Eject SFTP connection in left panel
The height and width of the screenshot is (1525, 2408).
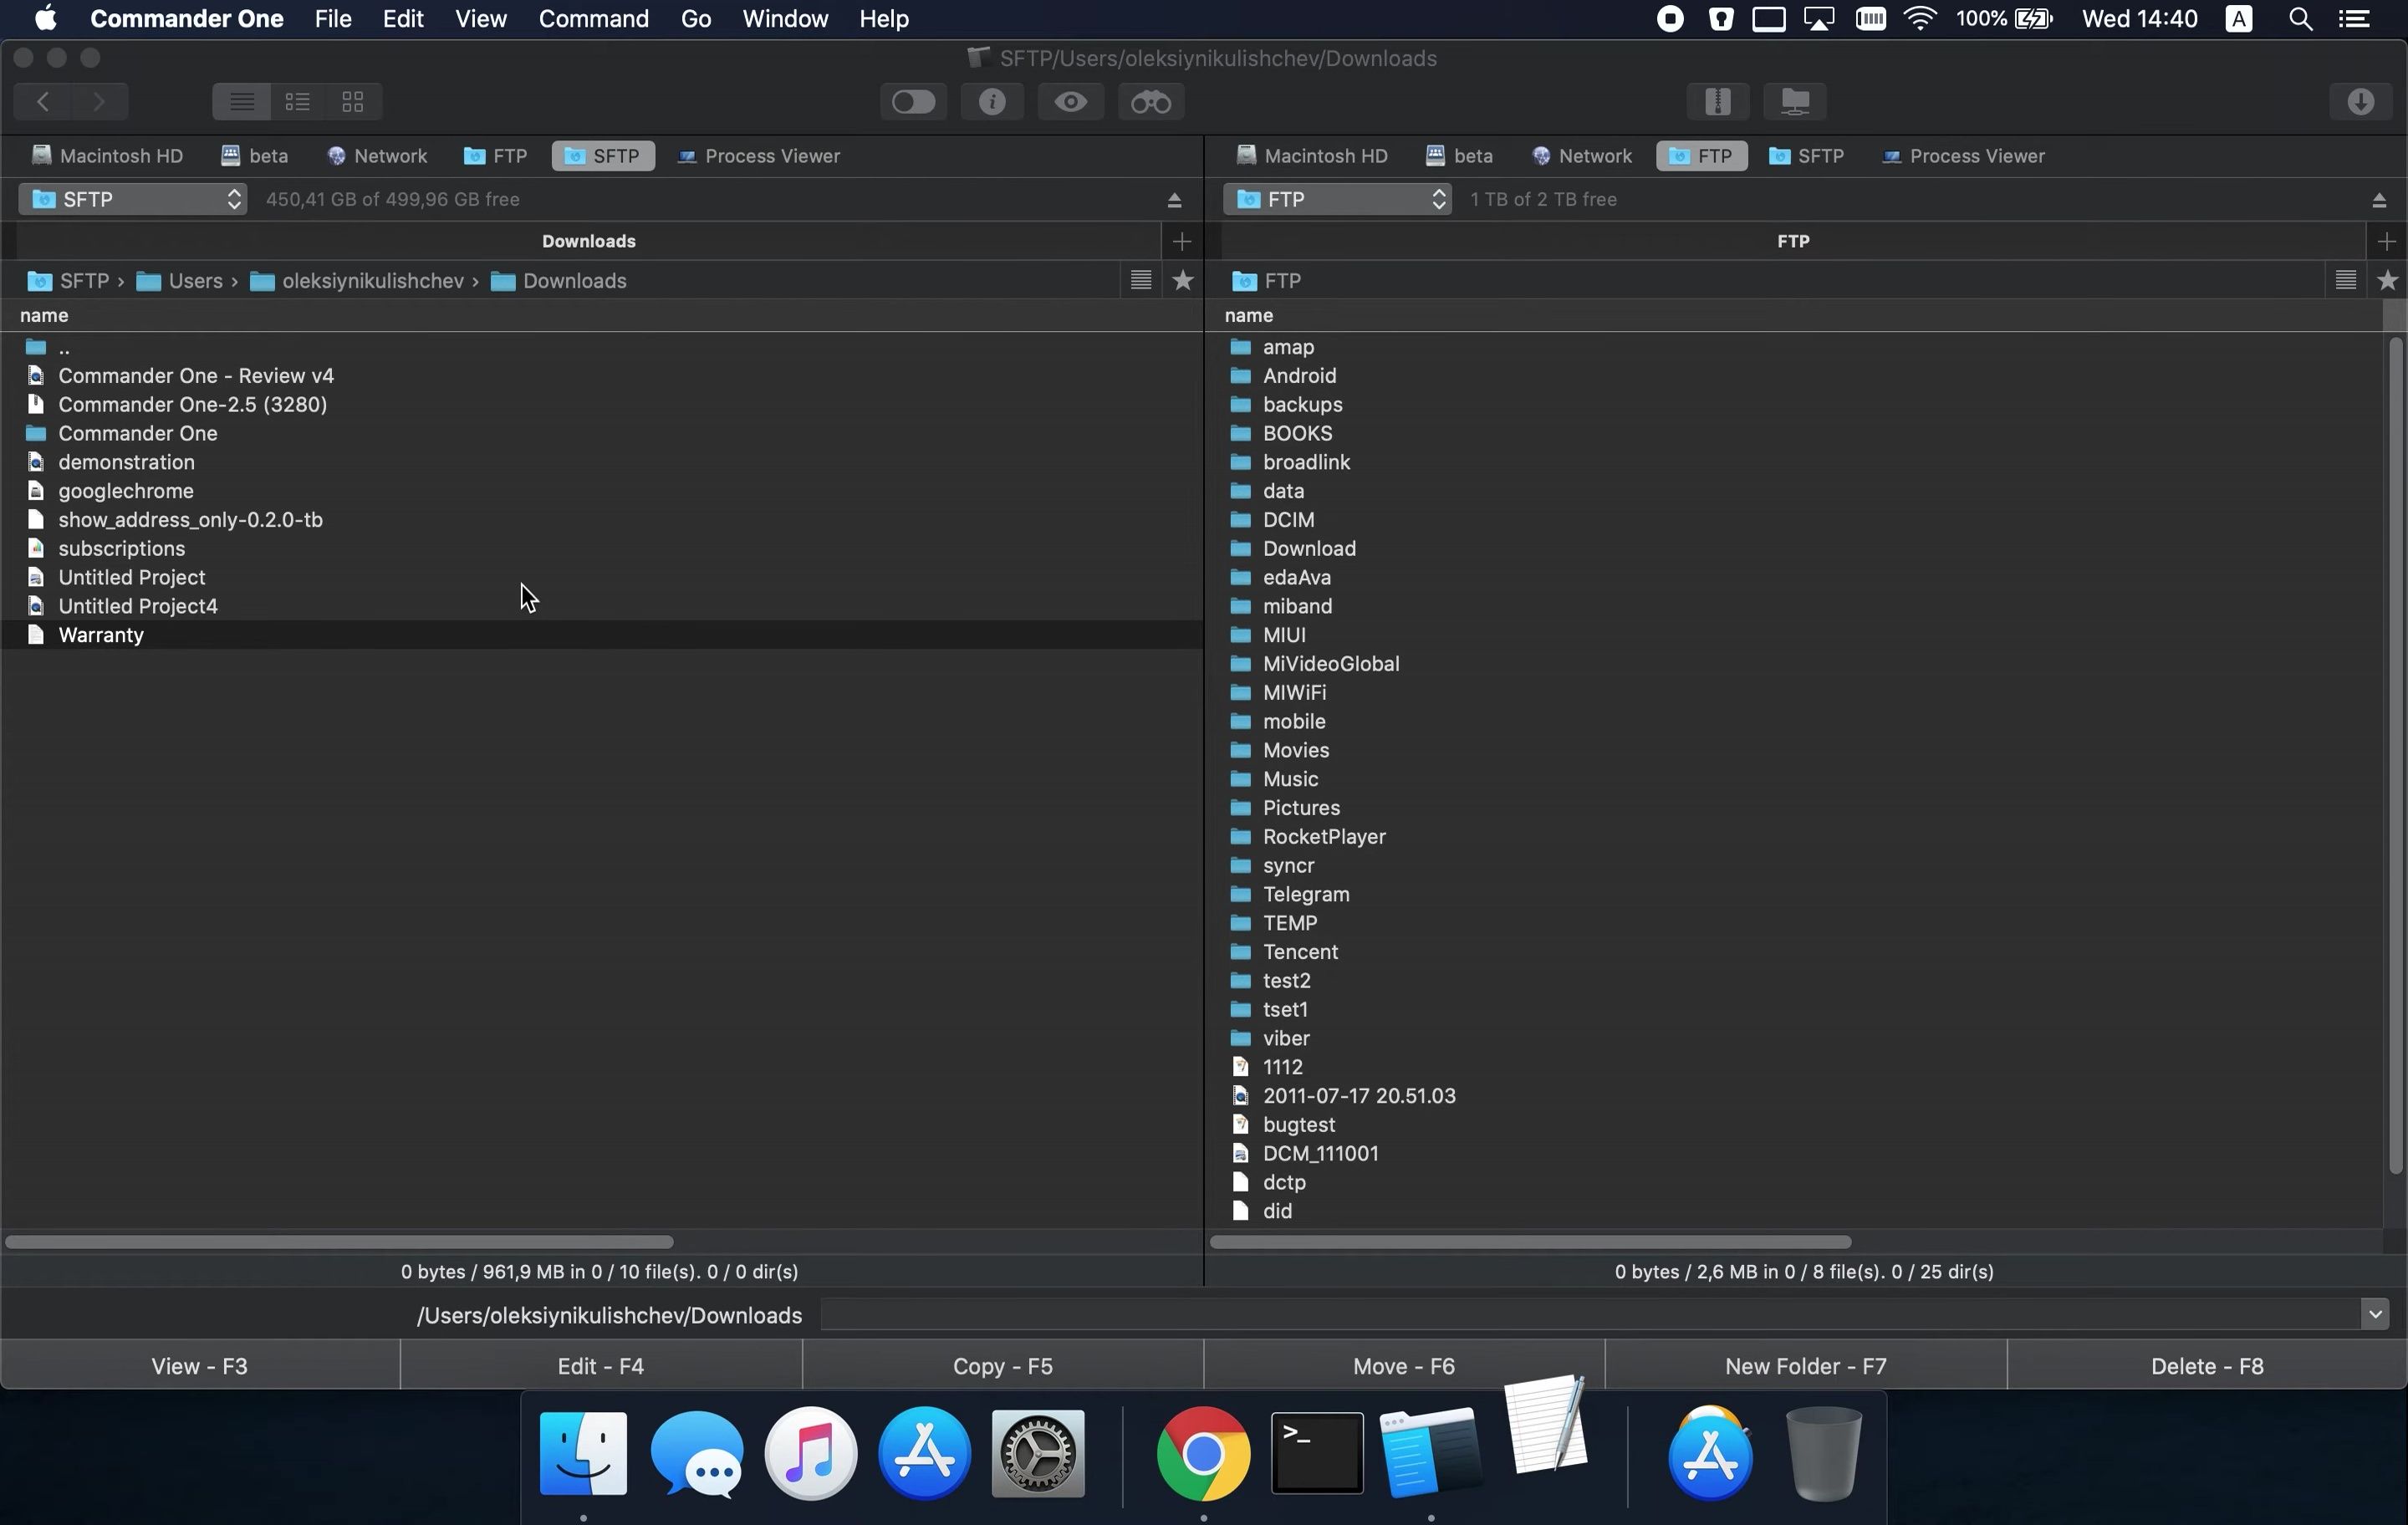pyautogui.click(x=1175, y=200)
